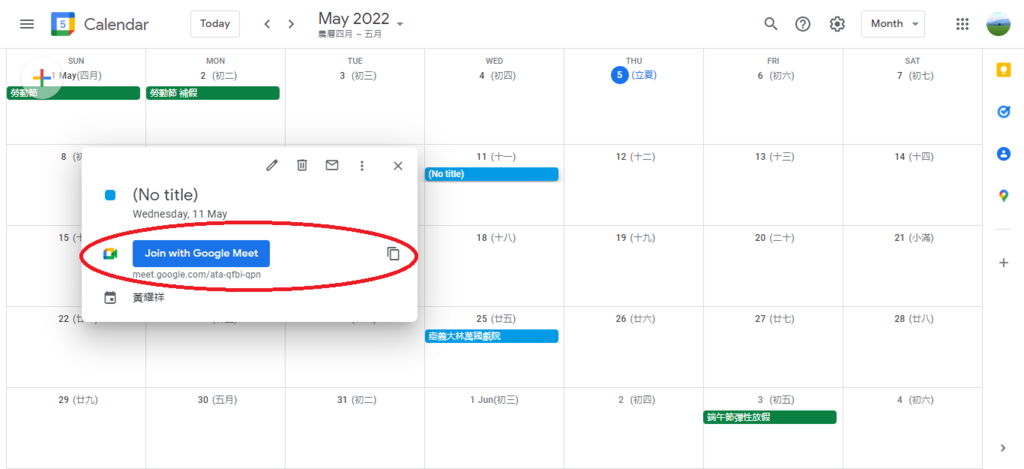Open the Google apps grid

[x=963, y=24]
